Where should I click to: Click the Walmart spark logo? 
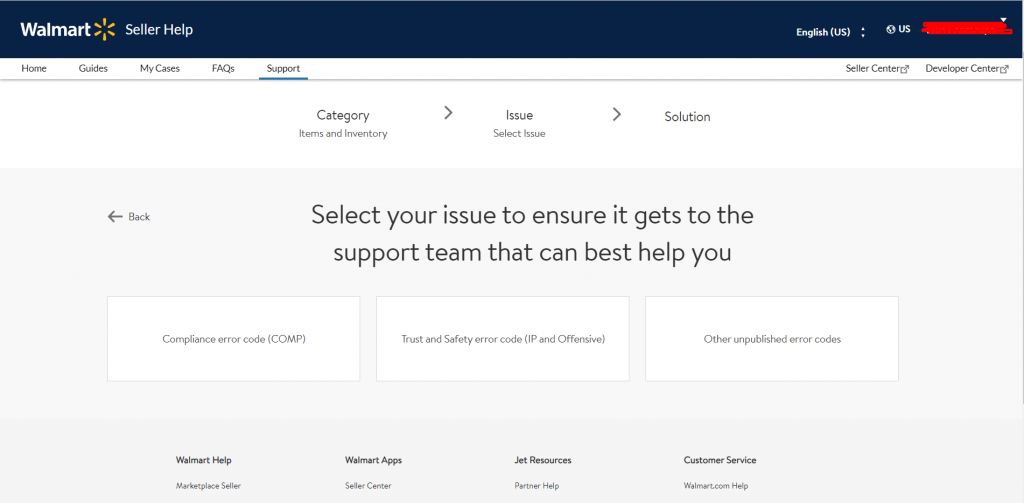(x=104, y=29)
